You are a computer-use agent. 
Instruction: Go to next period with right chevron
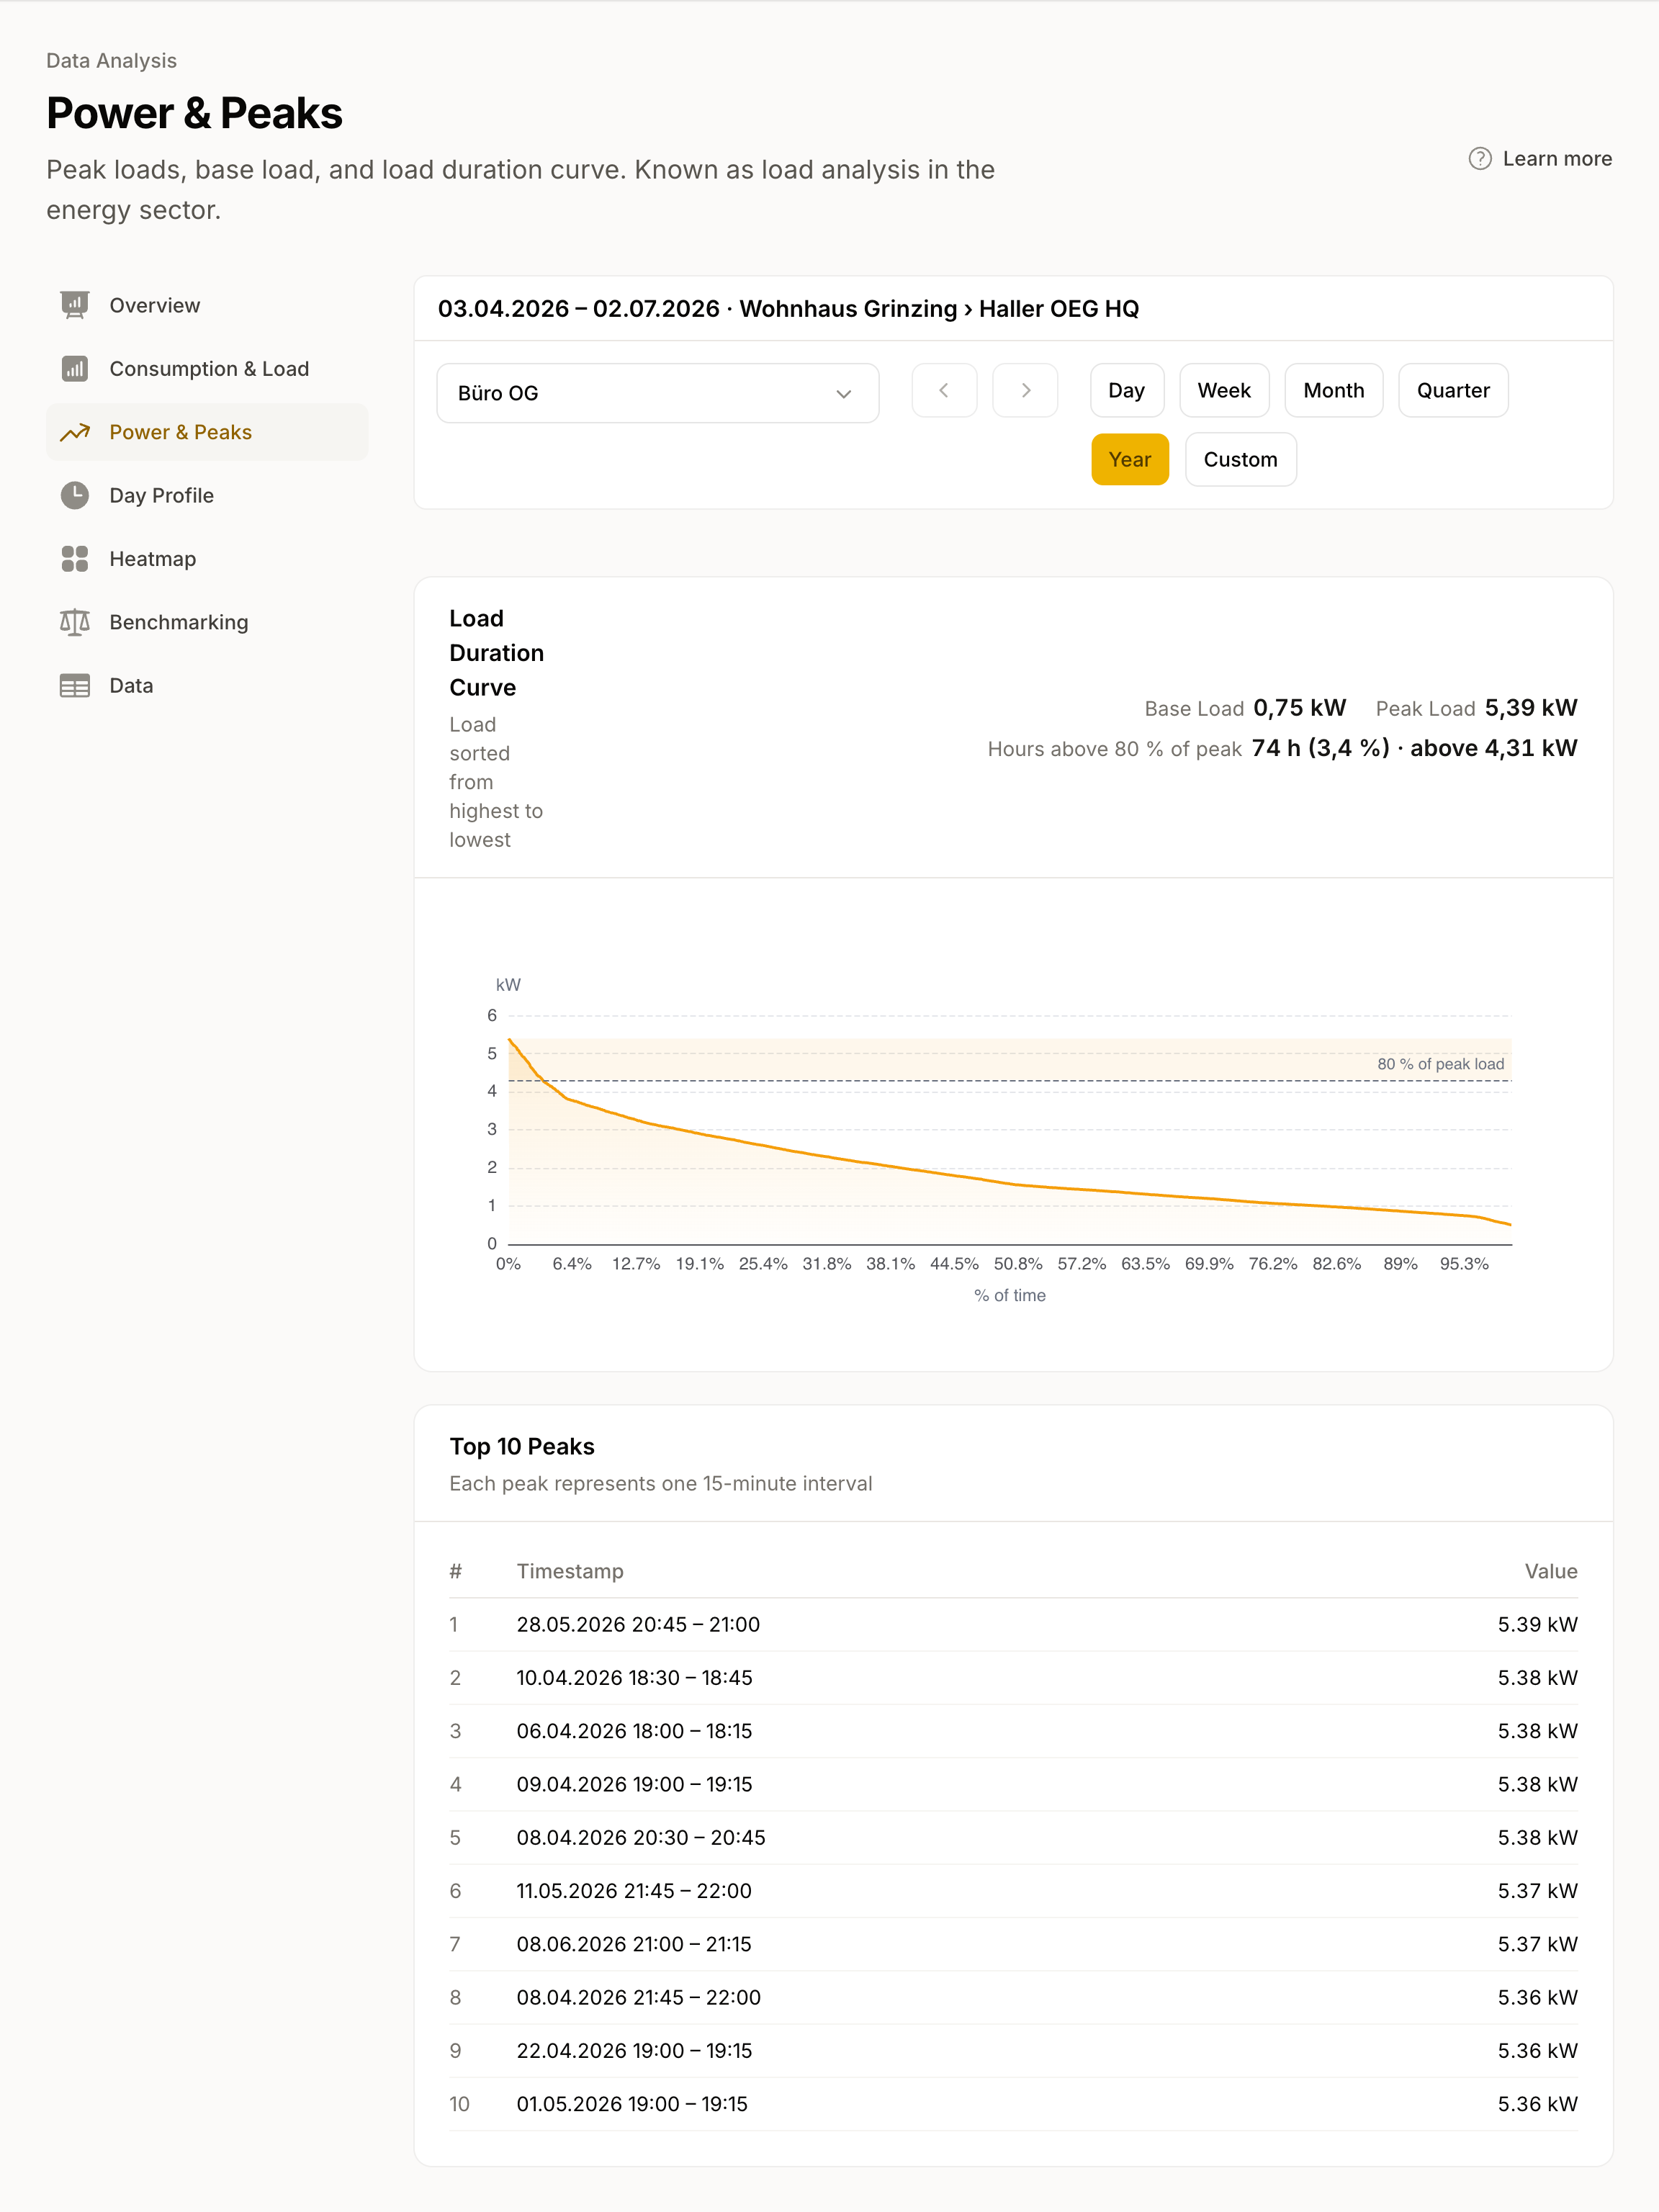[1025, 390]
